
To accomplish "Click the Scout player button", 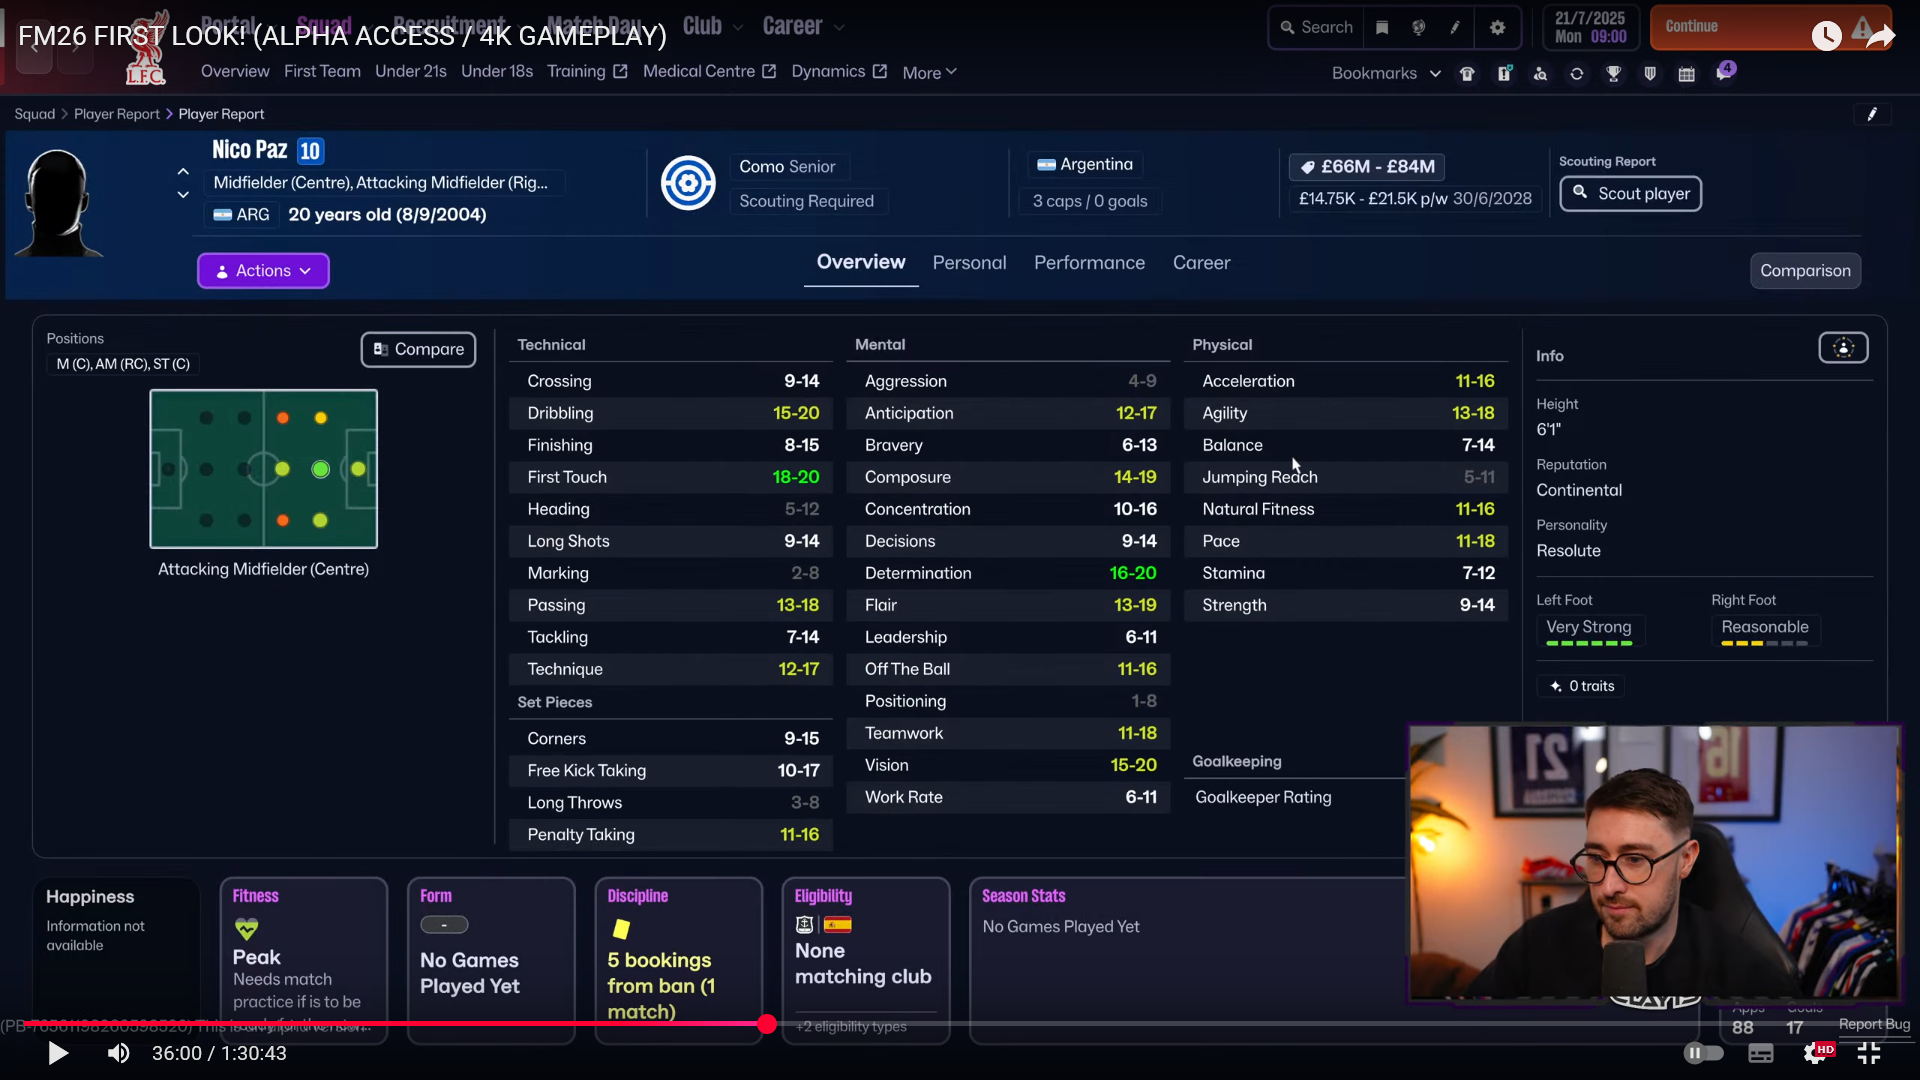I will coord(1630,194).
